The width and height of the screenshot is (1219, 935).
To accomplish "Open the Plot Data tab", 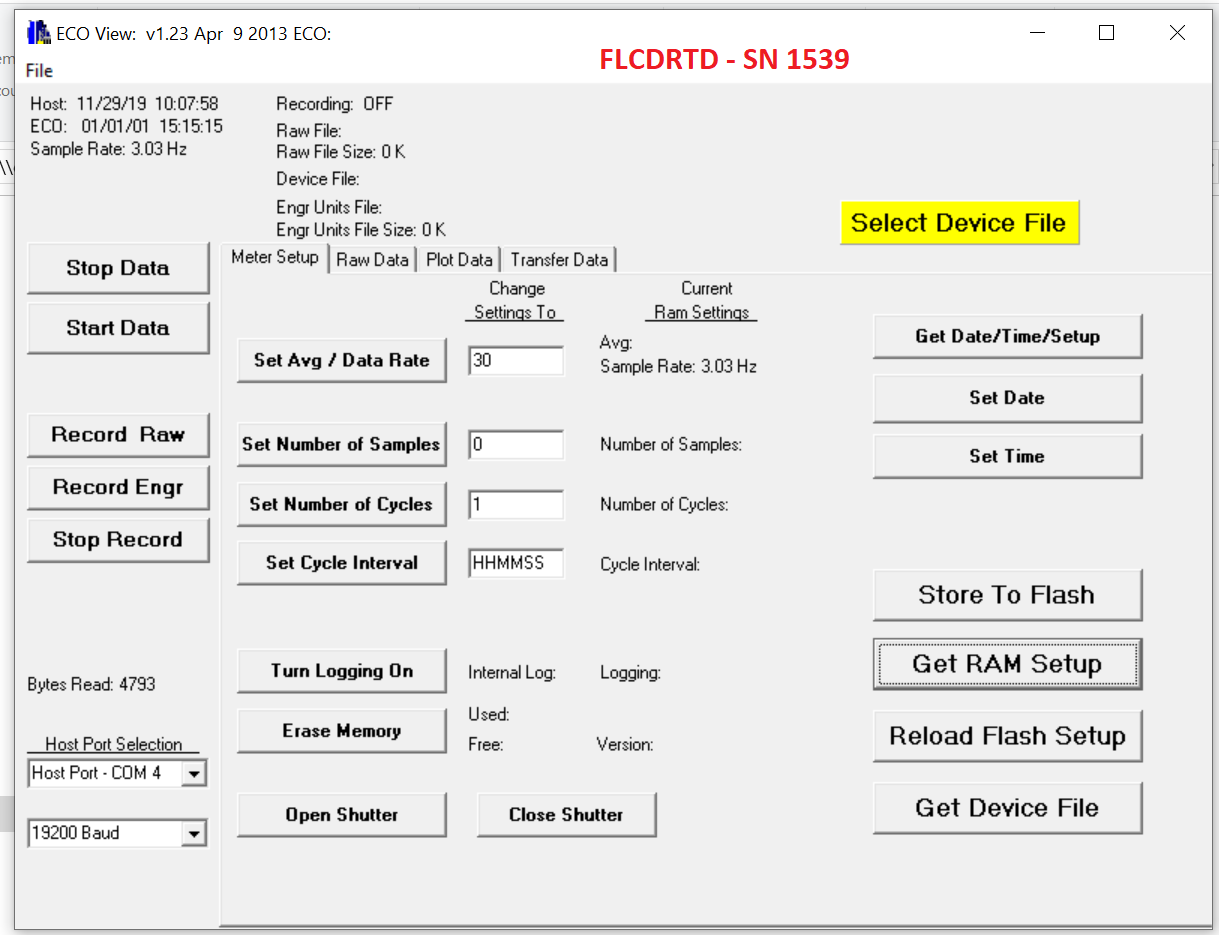I will tap(459, 260).
